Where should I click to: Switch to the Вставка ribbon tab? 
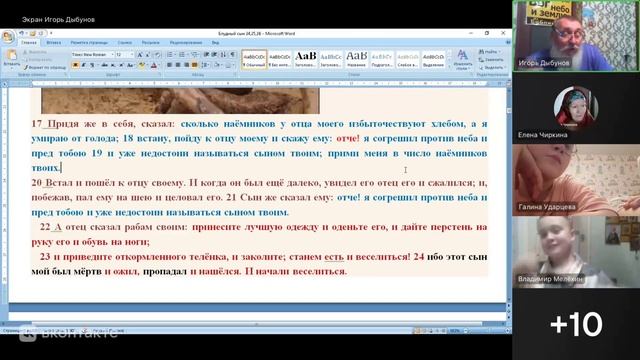53,42
